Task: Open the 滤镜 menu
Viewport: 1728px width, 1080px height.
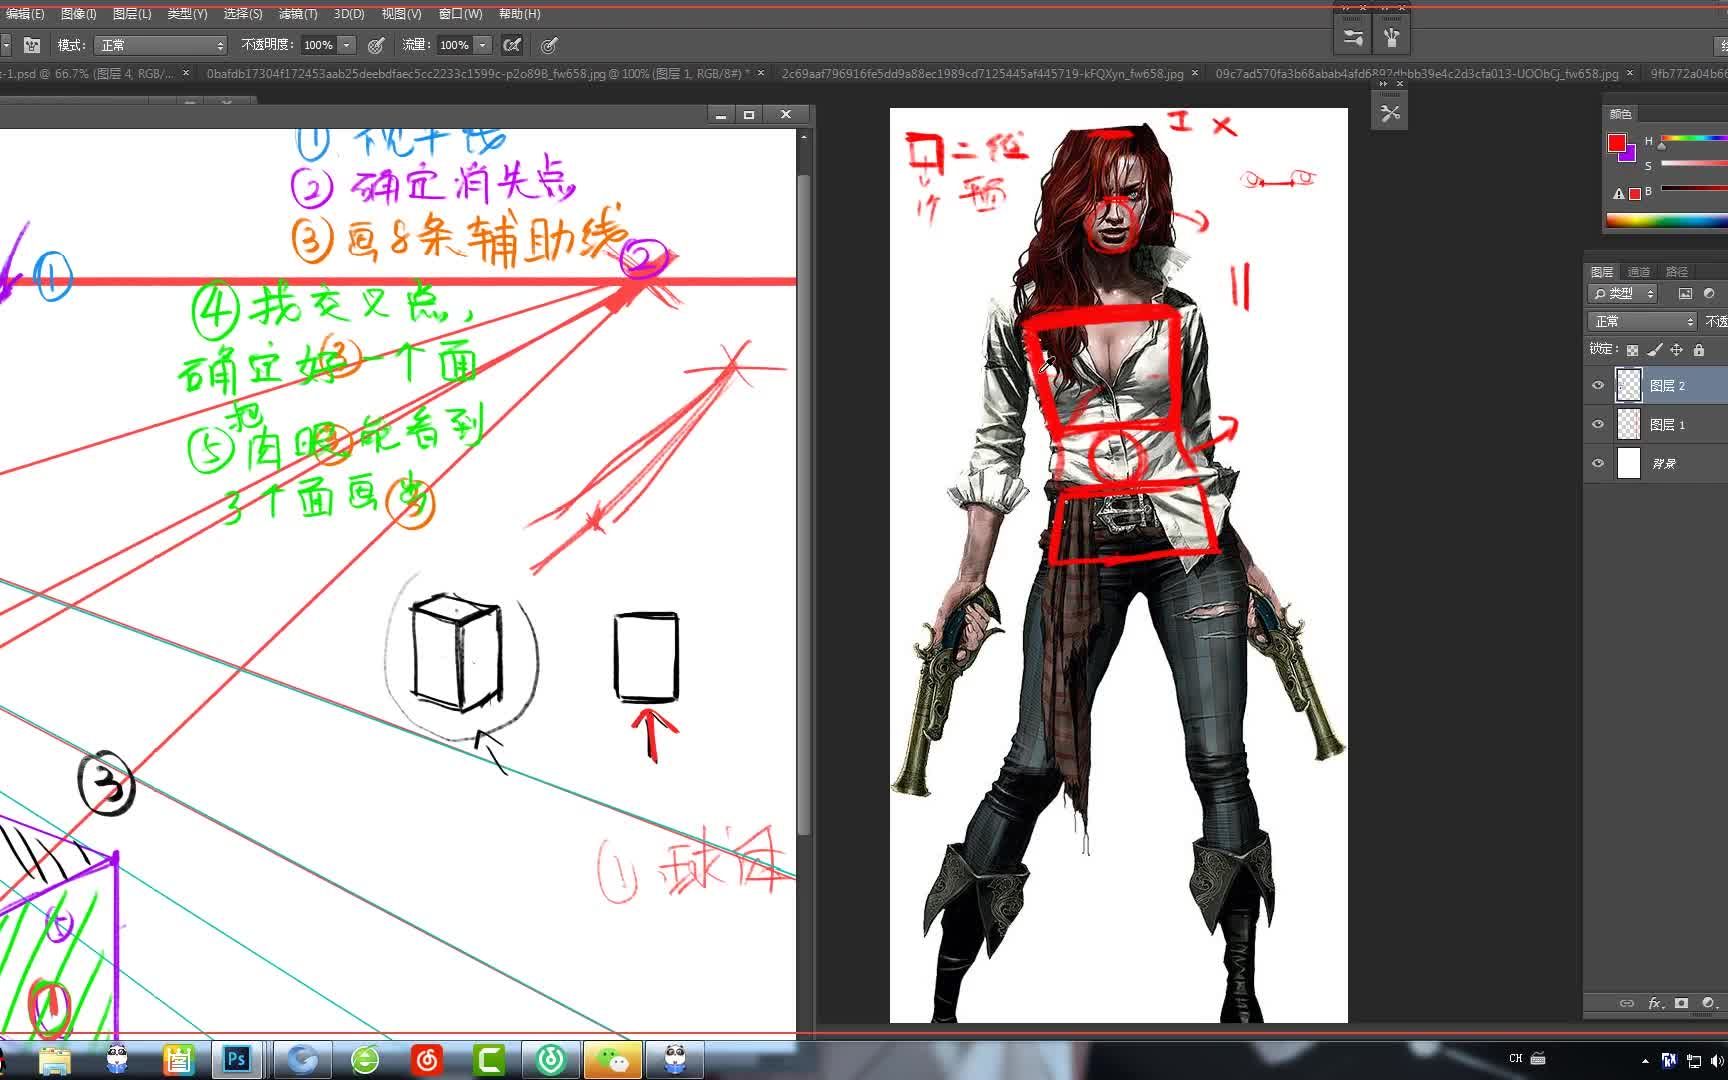Action: click(296, 14)
